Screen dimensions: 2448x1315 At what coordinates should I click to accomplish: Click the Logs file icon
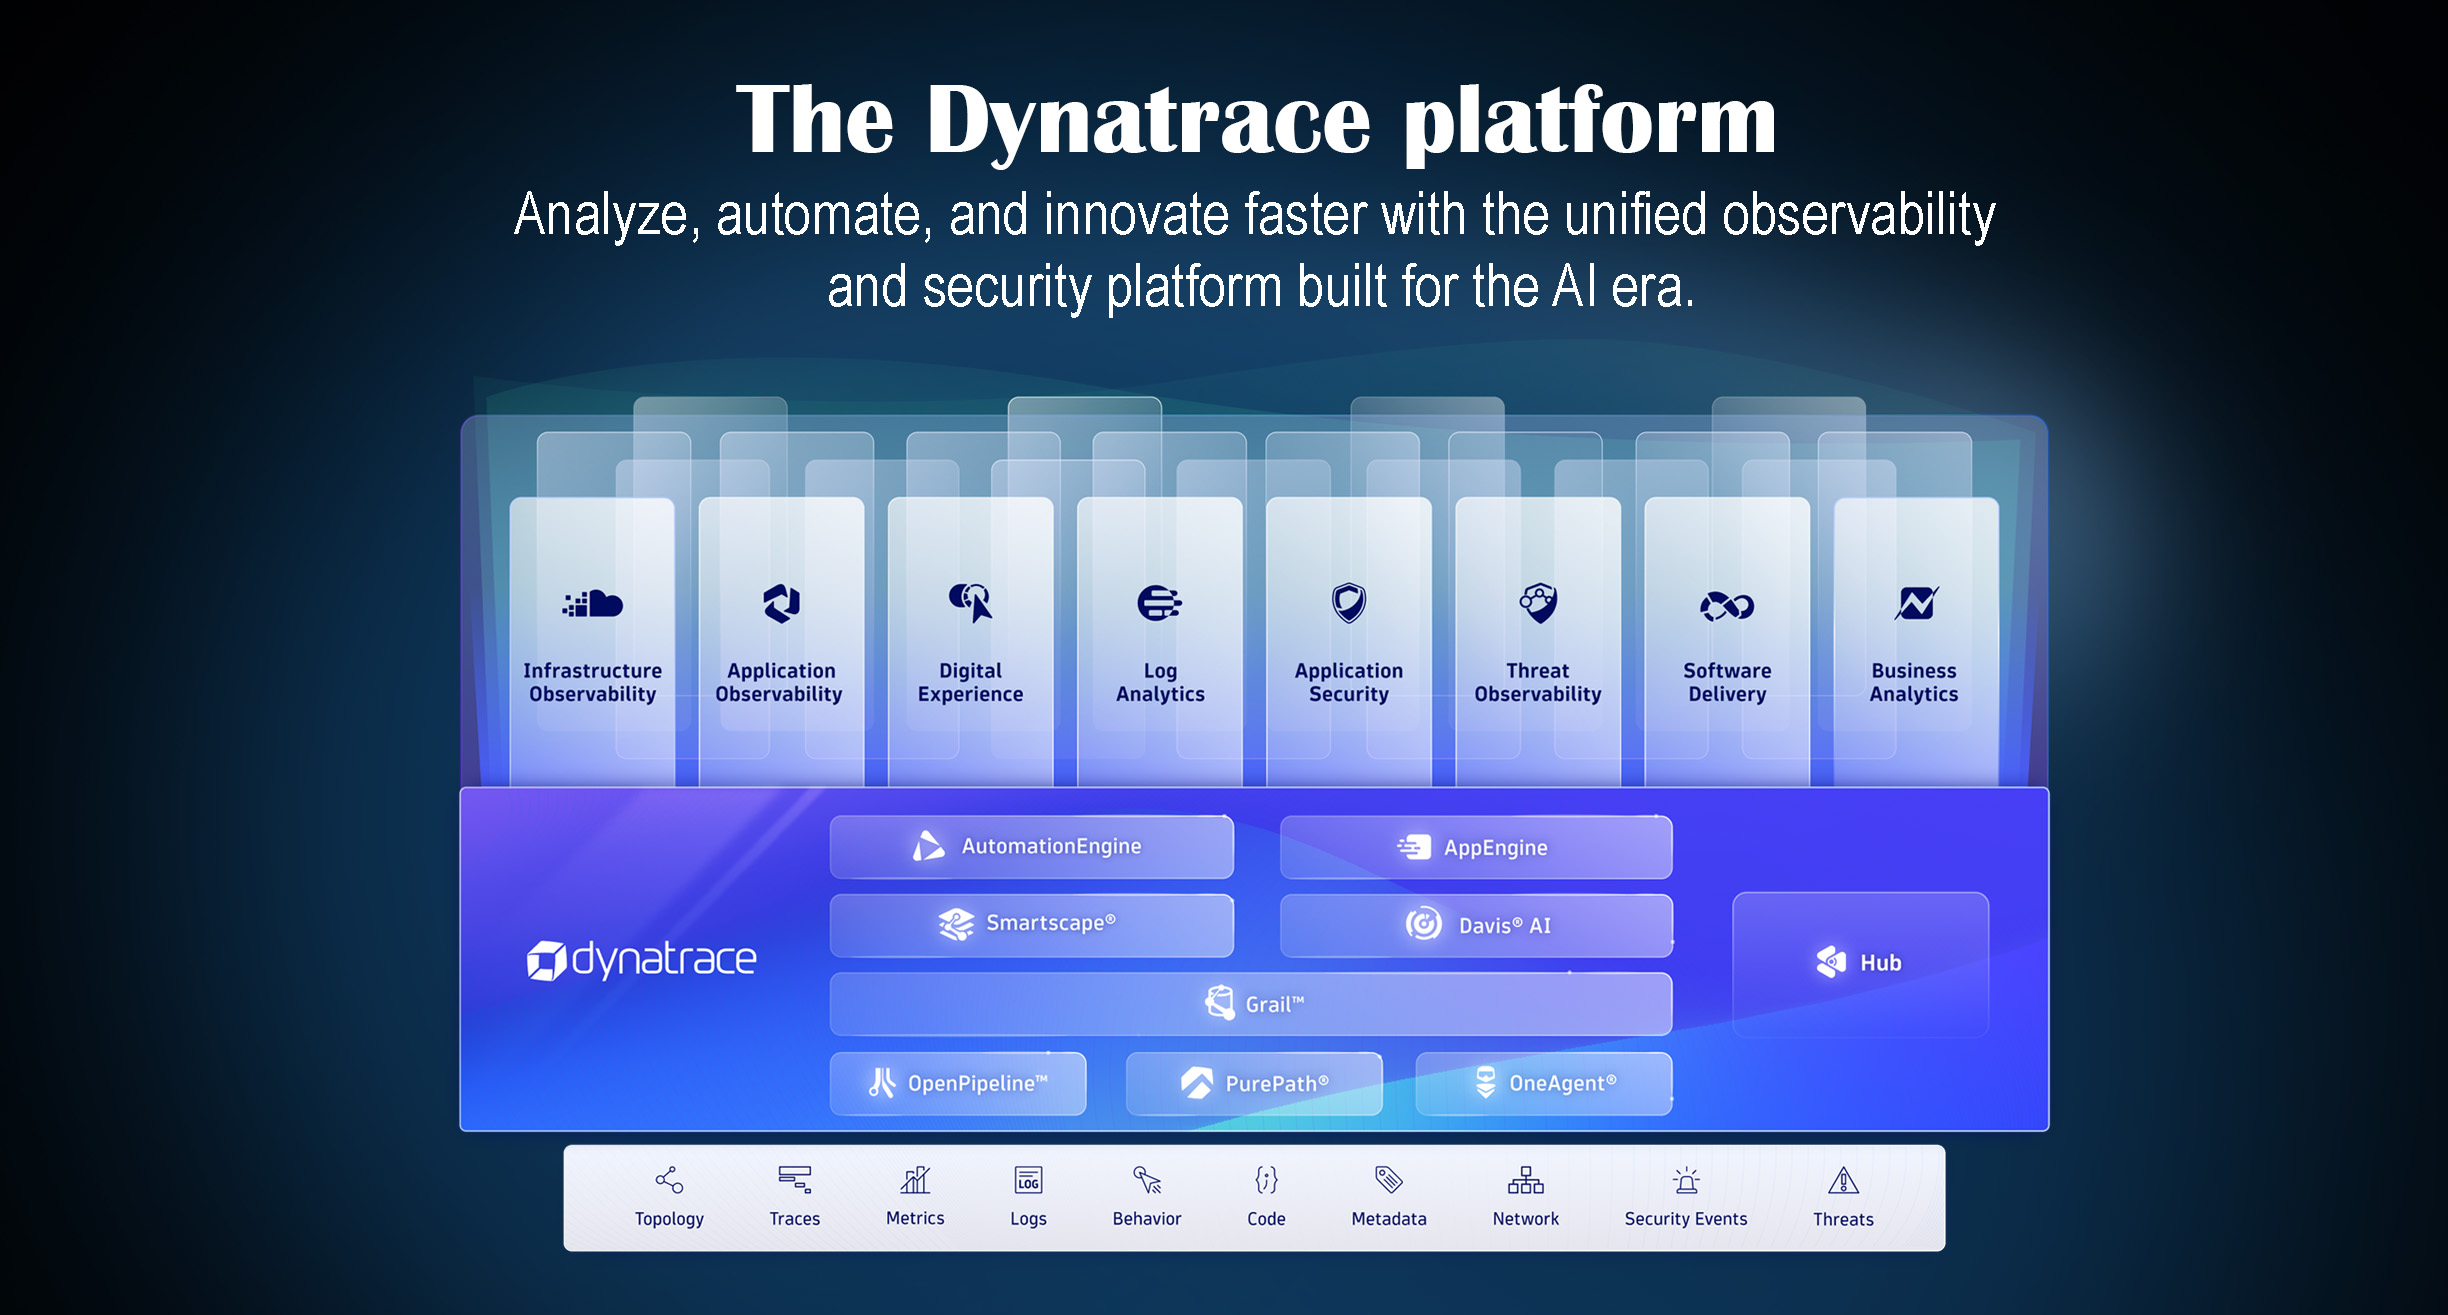[x=1028, y=1180]
